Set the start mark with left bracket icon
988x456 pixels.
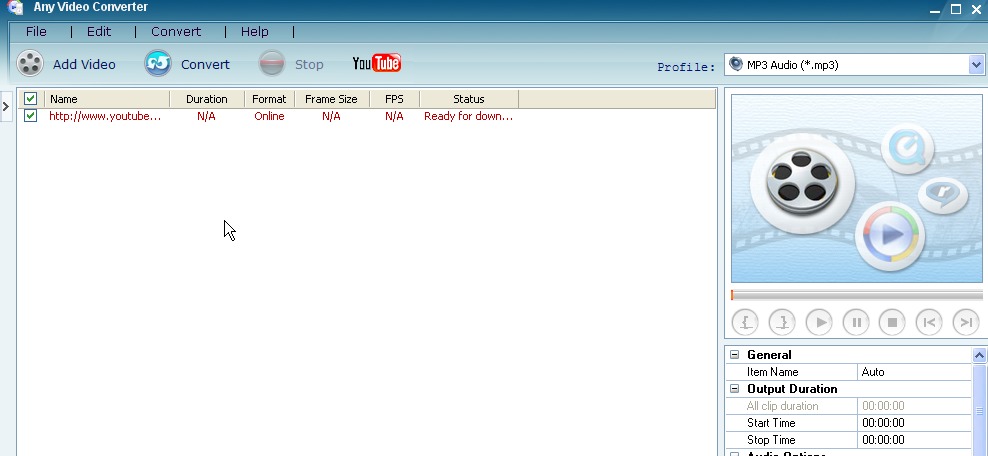click(x=745, y=322)
